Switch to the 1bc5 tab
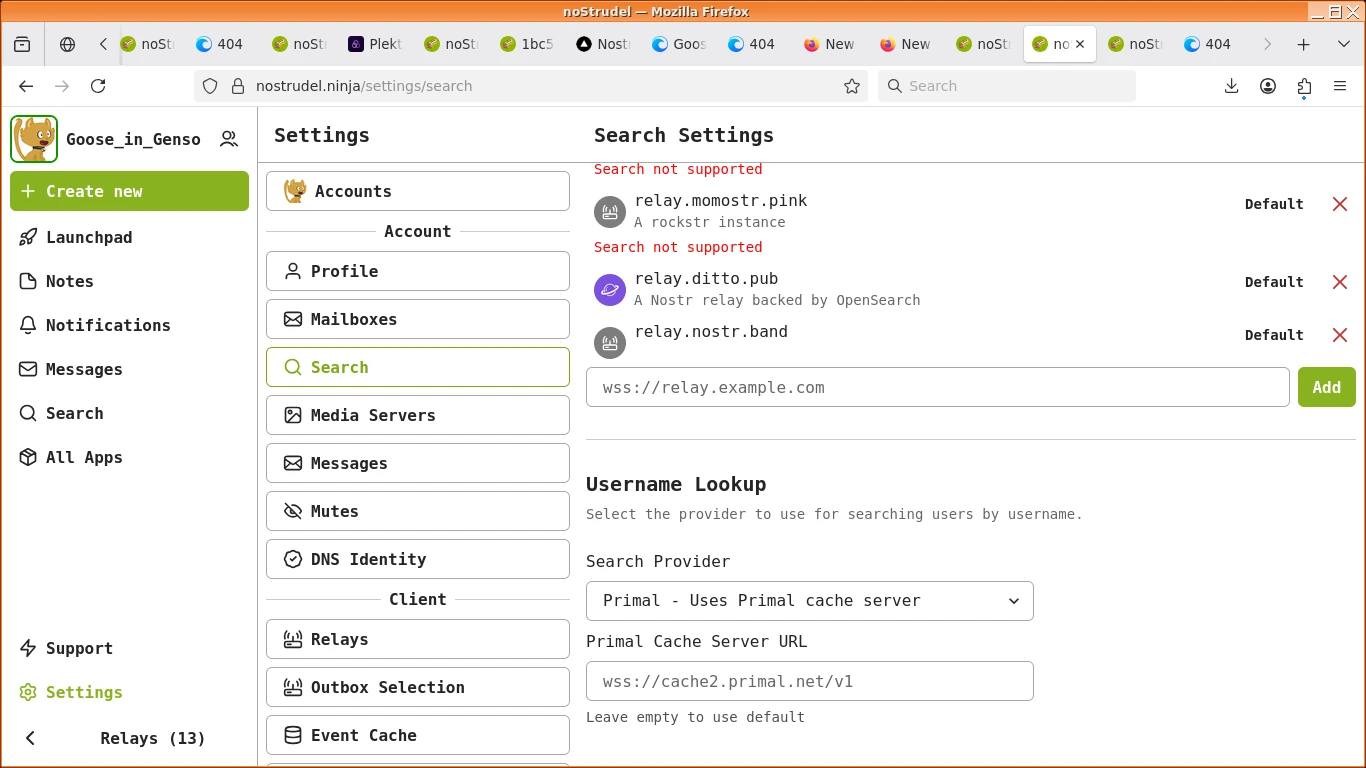The height and width of the screenshot is (768, 1366). pos(528,44)
